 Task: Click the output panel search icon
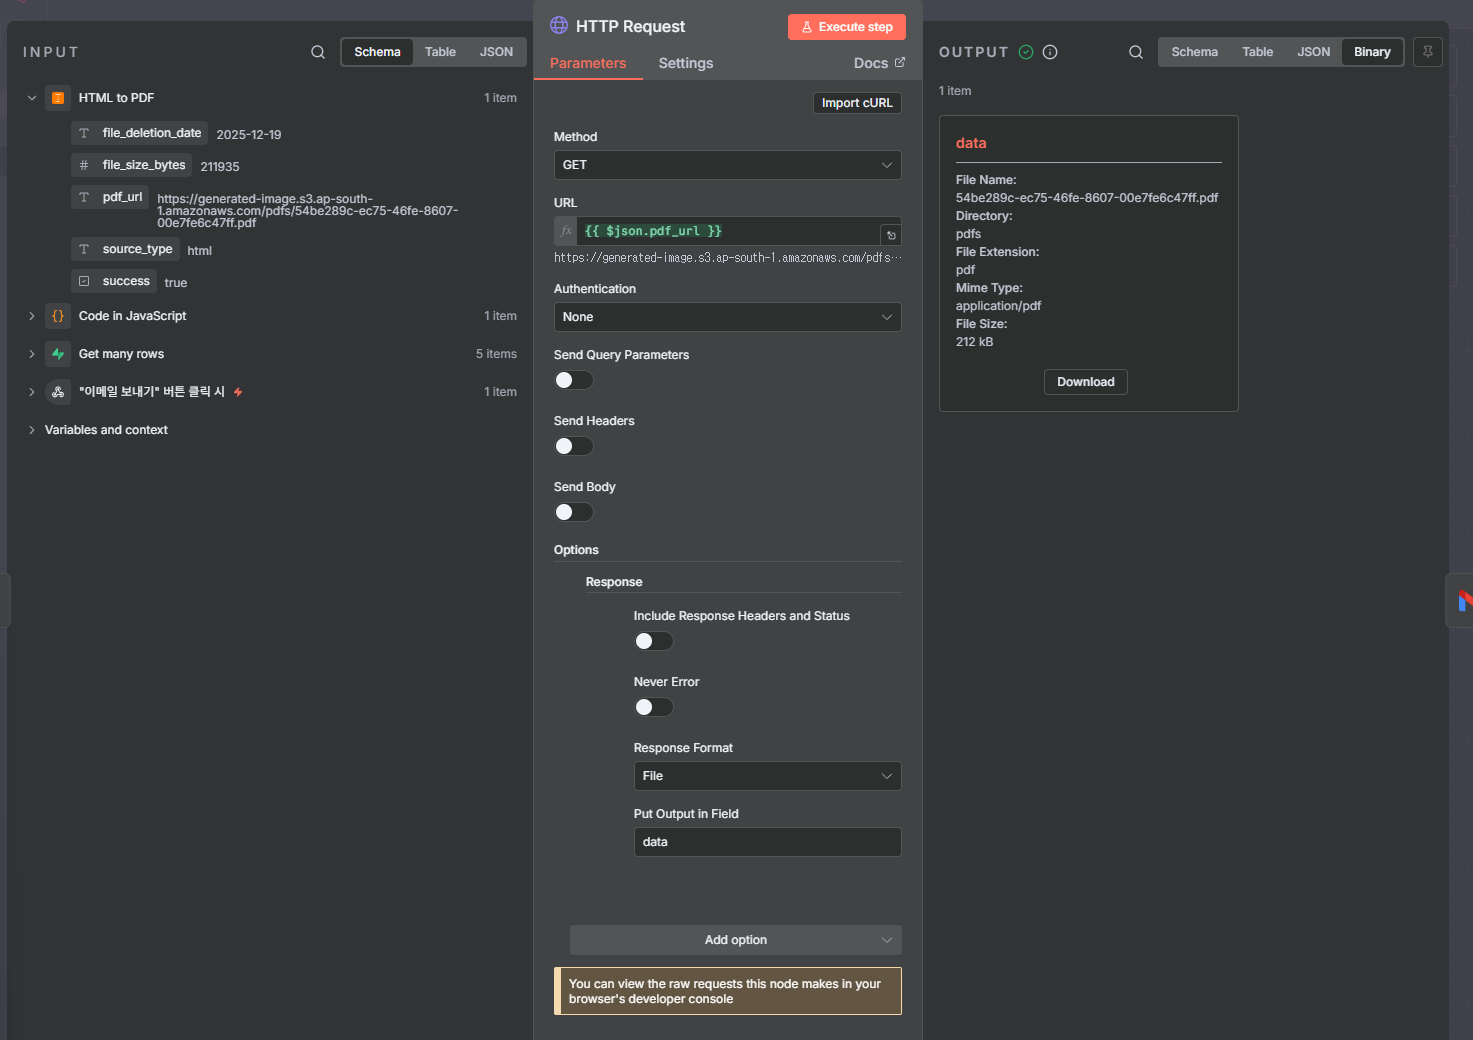(x=1136, y=52)
